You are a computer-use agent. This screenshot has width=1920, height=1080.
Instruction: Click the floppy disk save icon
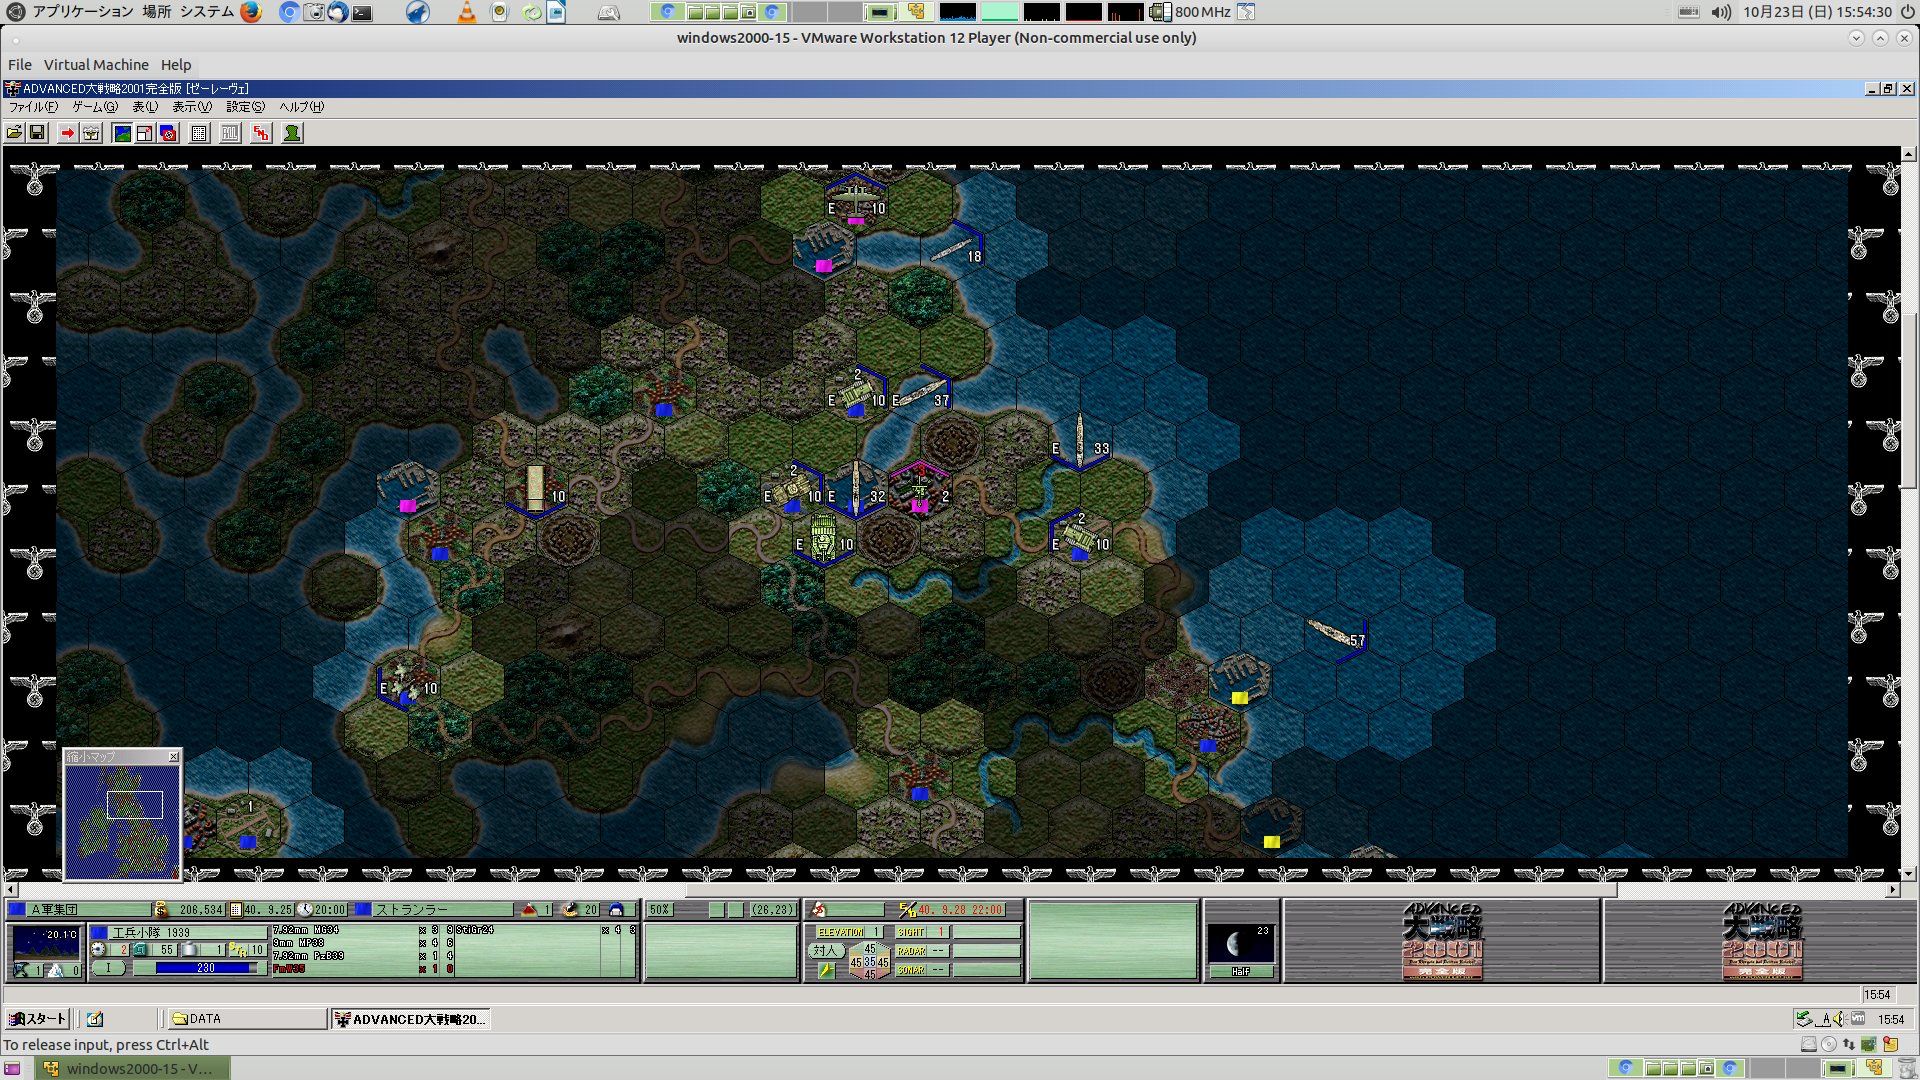[37, 133]
